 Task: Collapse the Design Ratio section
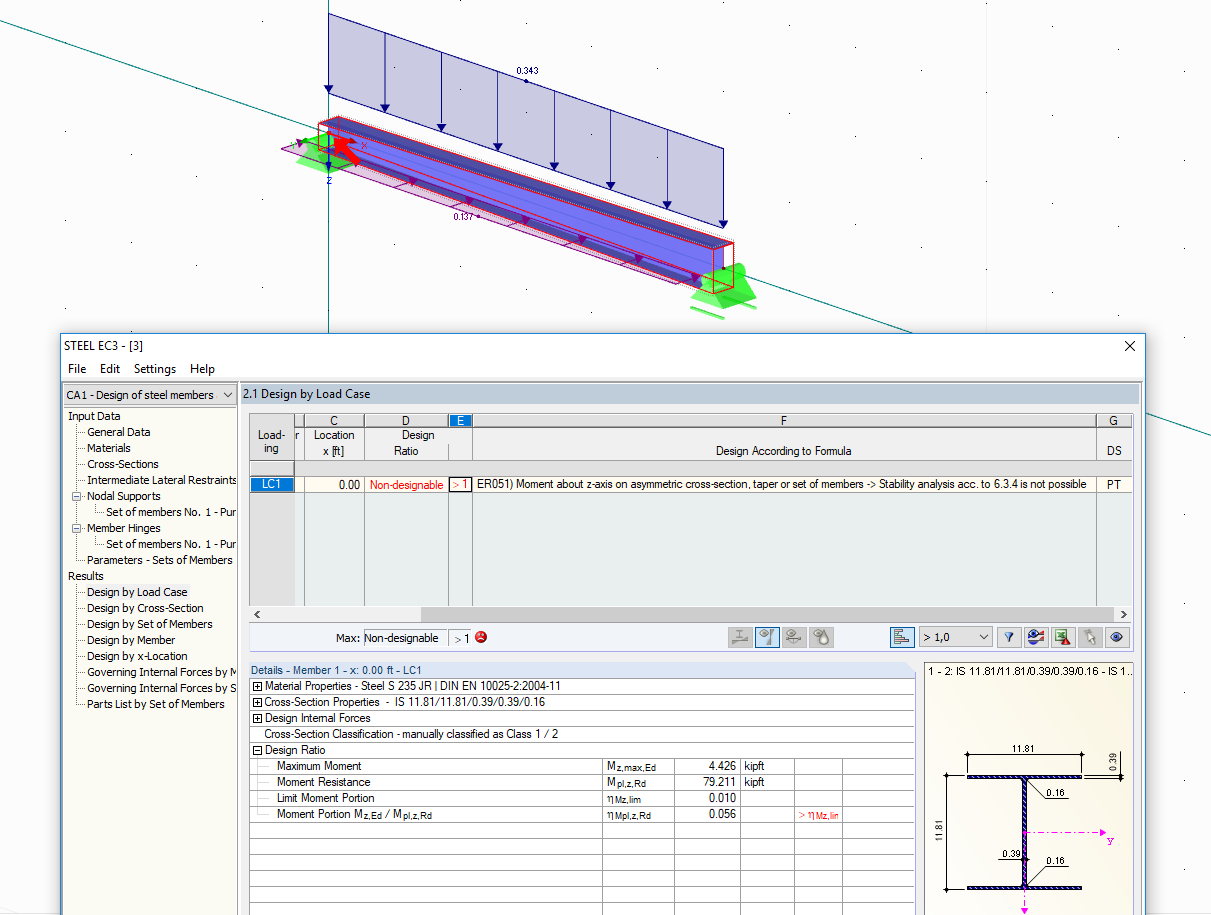click(257, 750)
